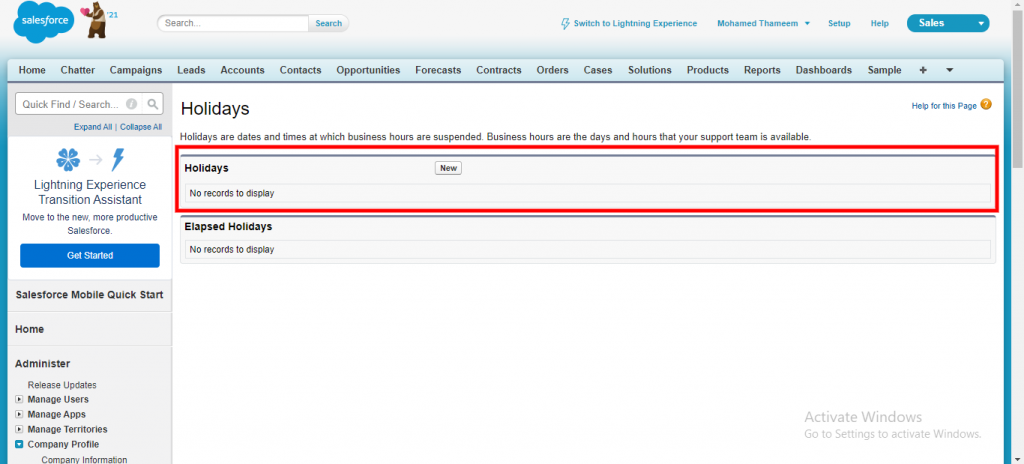Click the Administer section heading

point(42,363)
